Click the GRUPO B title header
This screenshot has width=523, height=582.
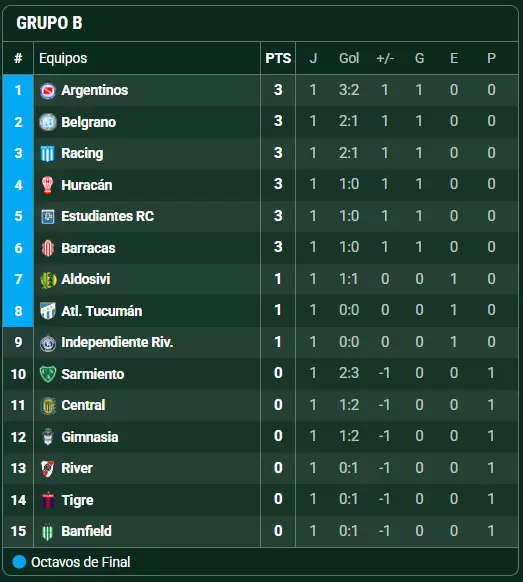tap(49, 23)
